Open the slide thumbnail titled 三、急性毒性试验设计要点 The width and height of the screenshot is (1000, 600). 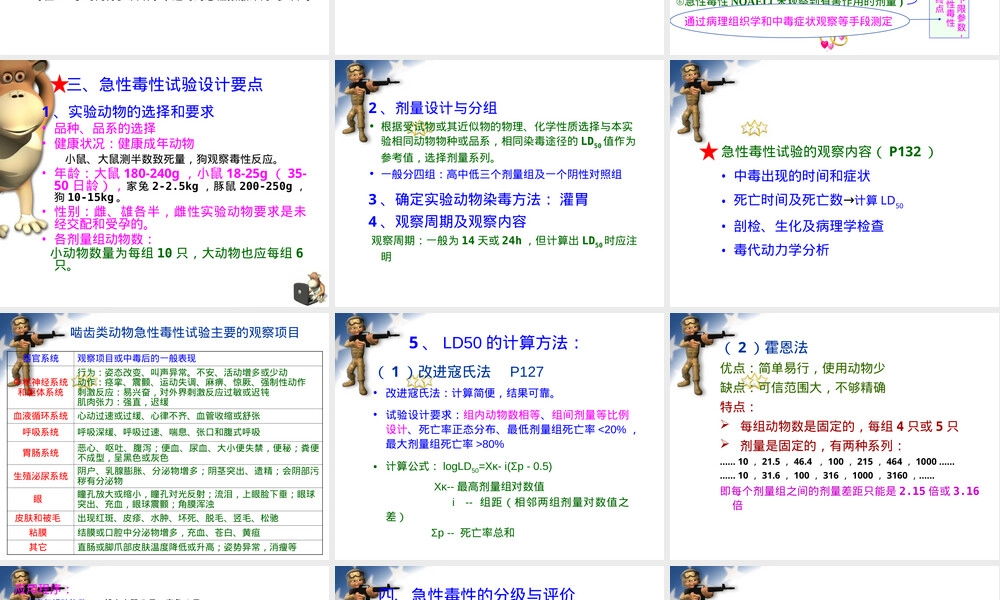[x=165, y=183]
